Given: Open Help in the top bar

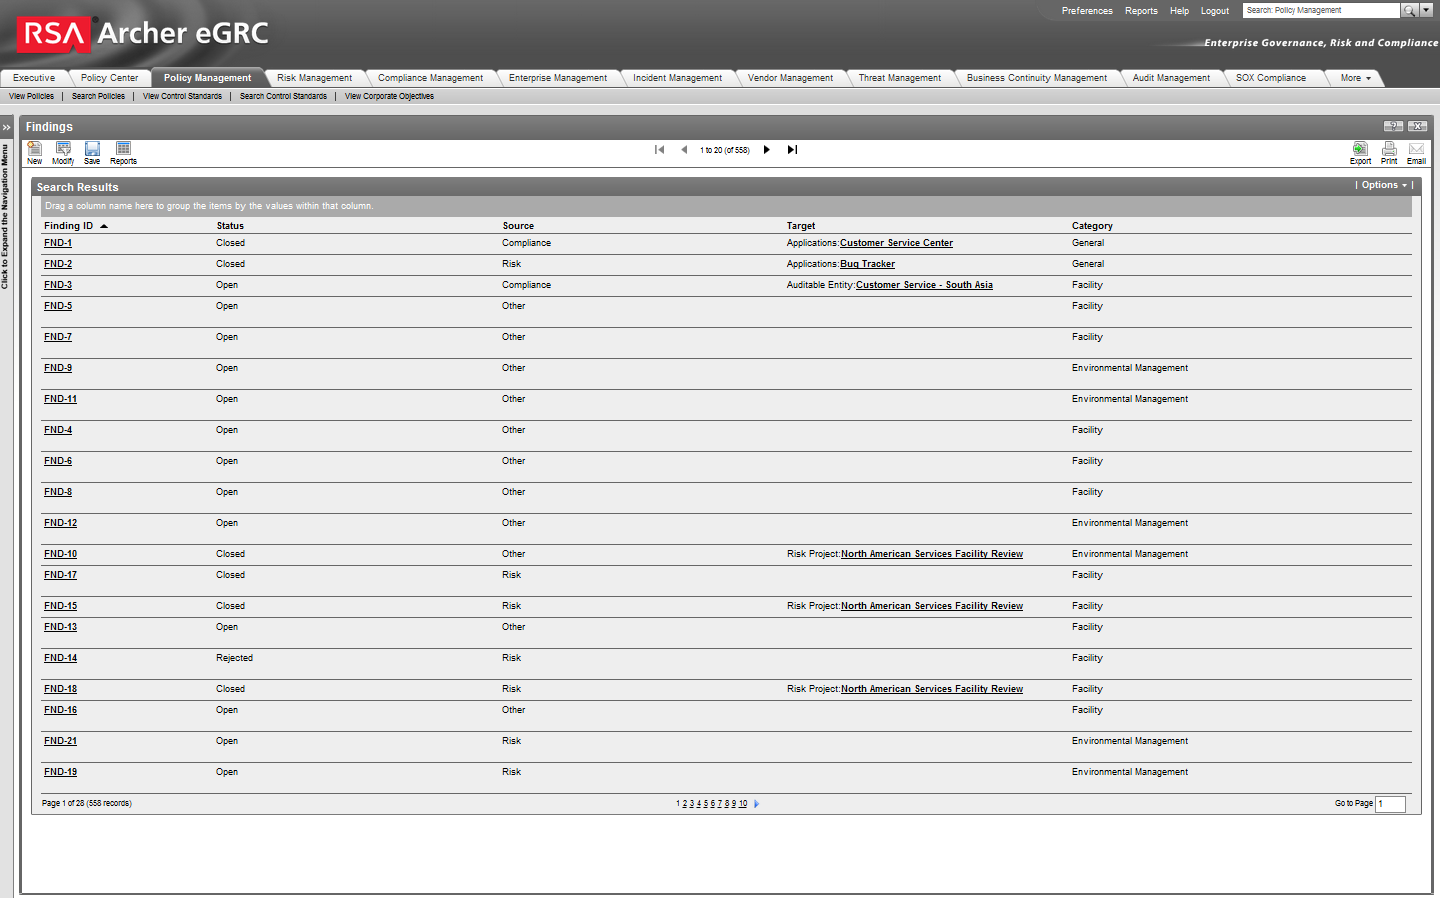Looking at the screenshot, I should coord(1179,11).
